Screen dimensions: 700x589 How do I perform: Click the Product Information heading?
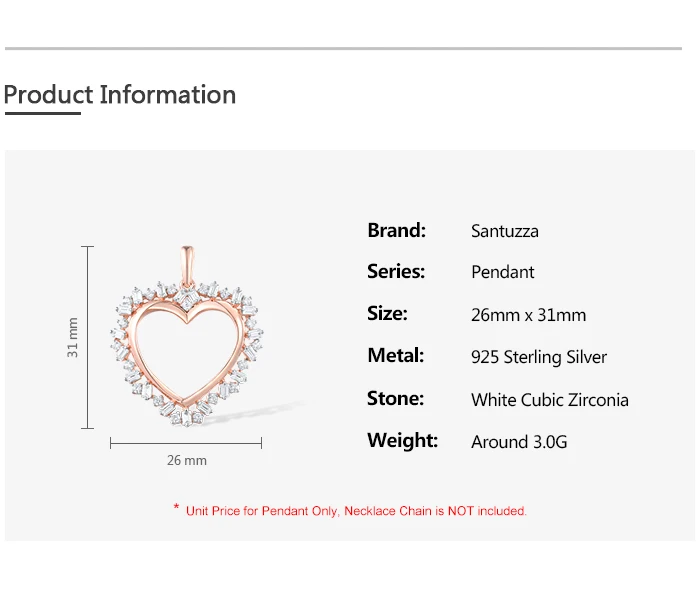(x=120, y=95)
